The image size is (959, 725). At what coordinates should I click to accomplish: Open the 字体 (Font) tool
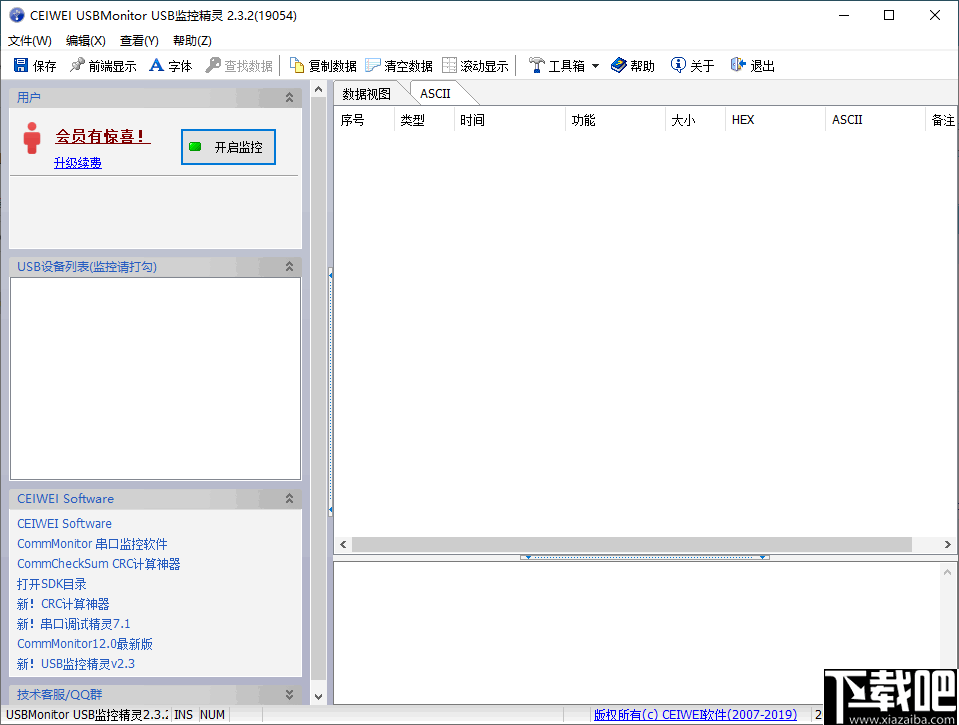tap(170, 65)
